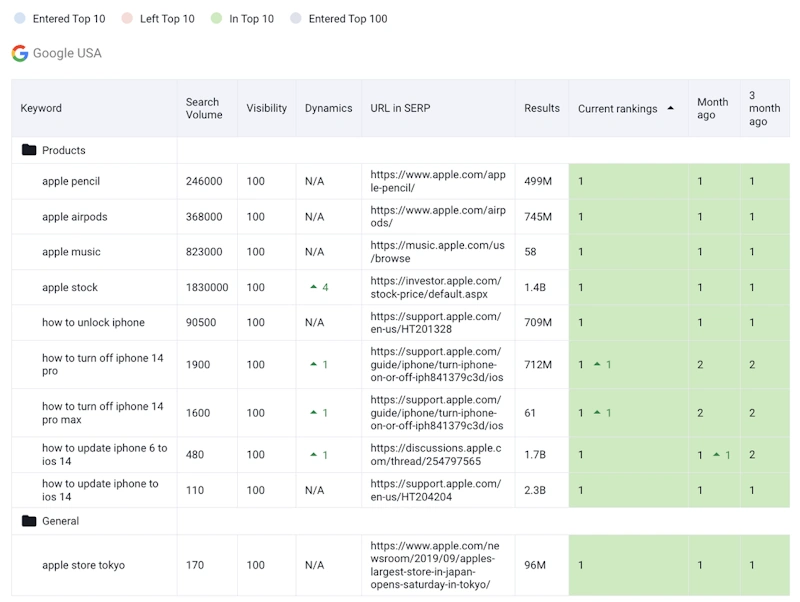Viewport: 800px width, 602px height.
Task: Click results value 96M
Action: point(535,565)
